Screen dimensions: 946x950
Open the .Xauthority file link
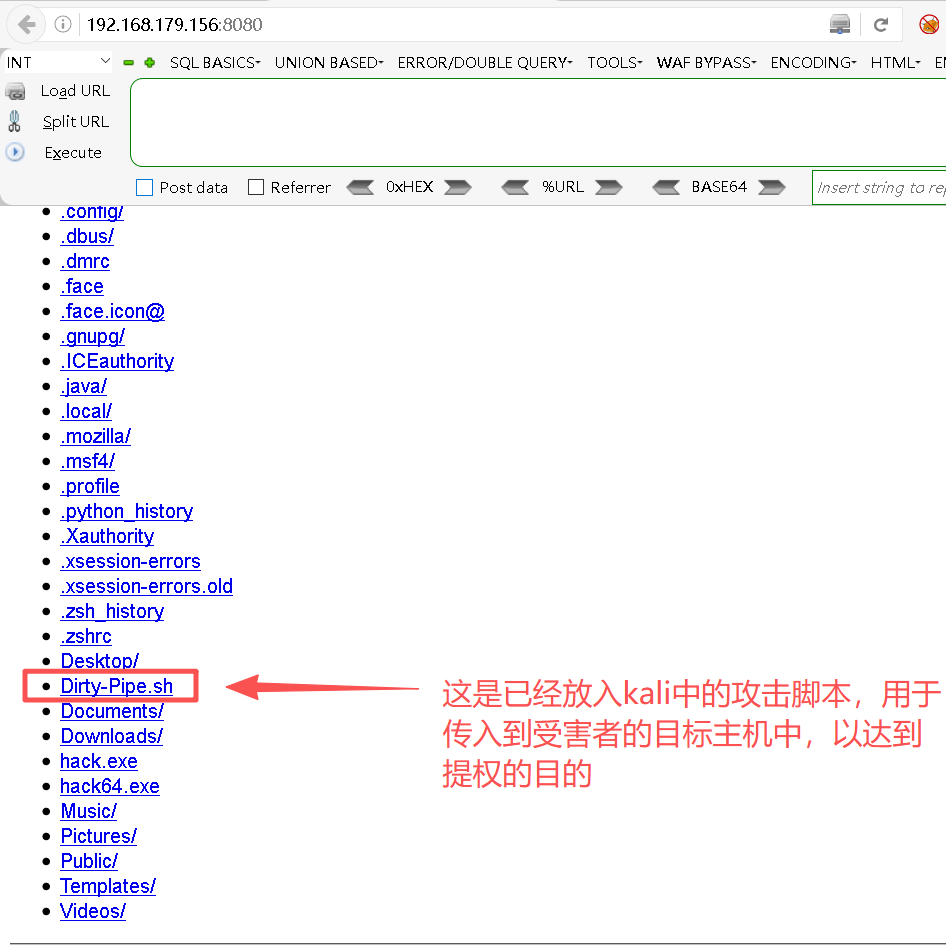click(107, 536)
